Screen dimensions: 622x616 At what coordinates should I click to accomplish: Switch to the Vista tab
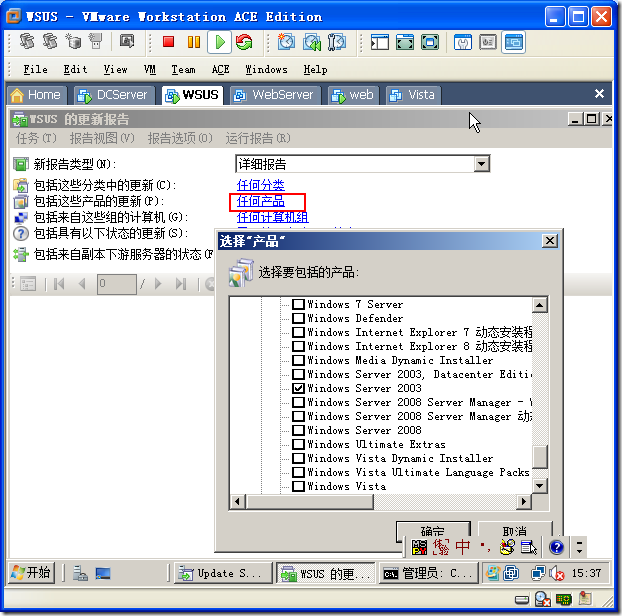pyautogui.click(x=413, y=95)
